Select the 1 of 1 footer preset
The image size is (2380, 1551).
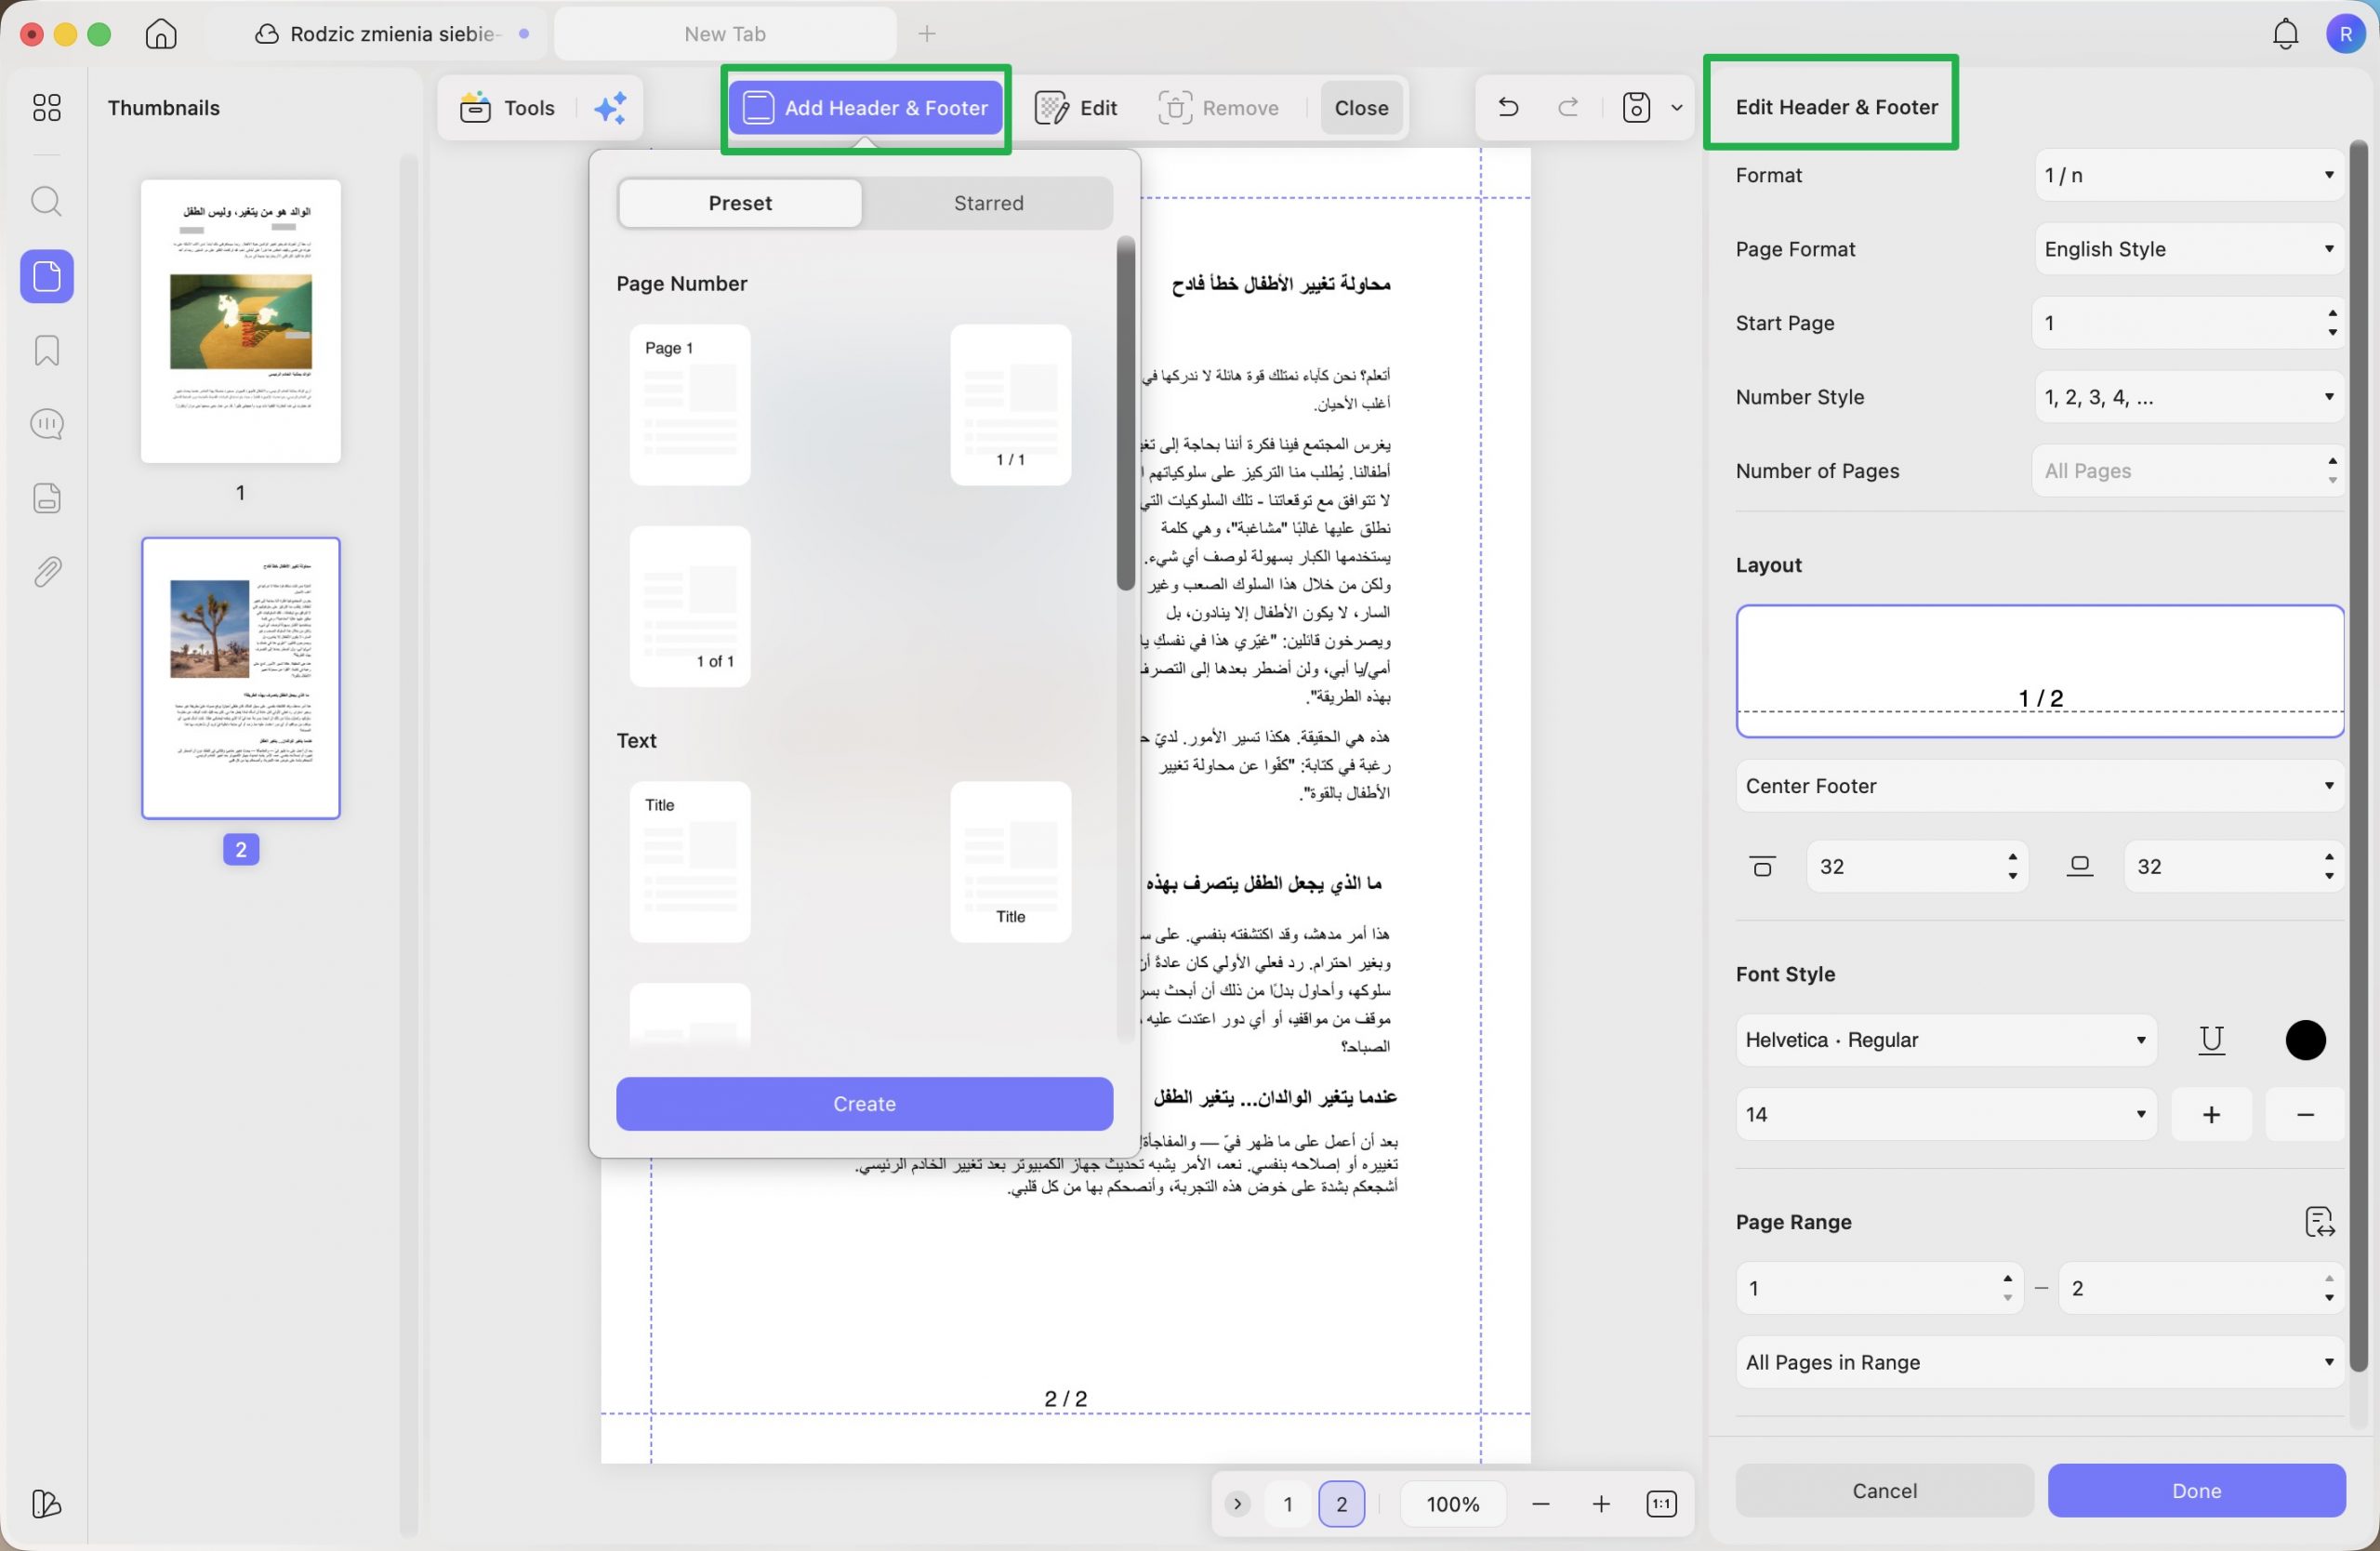(690, 607)
